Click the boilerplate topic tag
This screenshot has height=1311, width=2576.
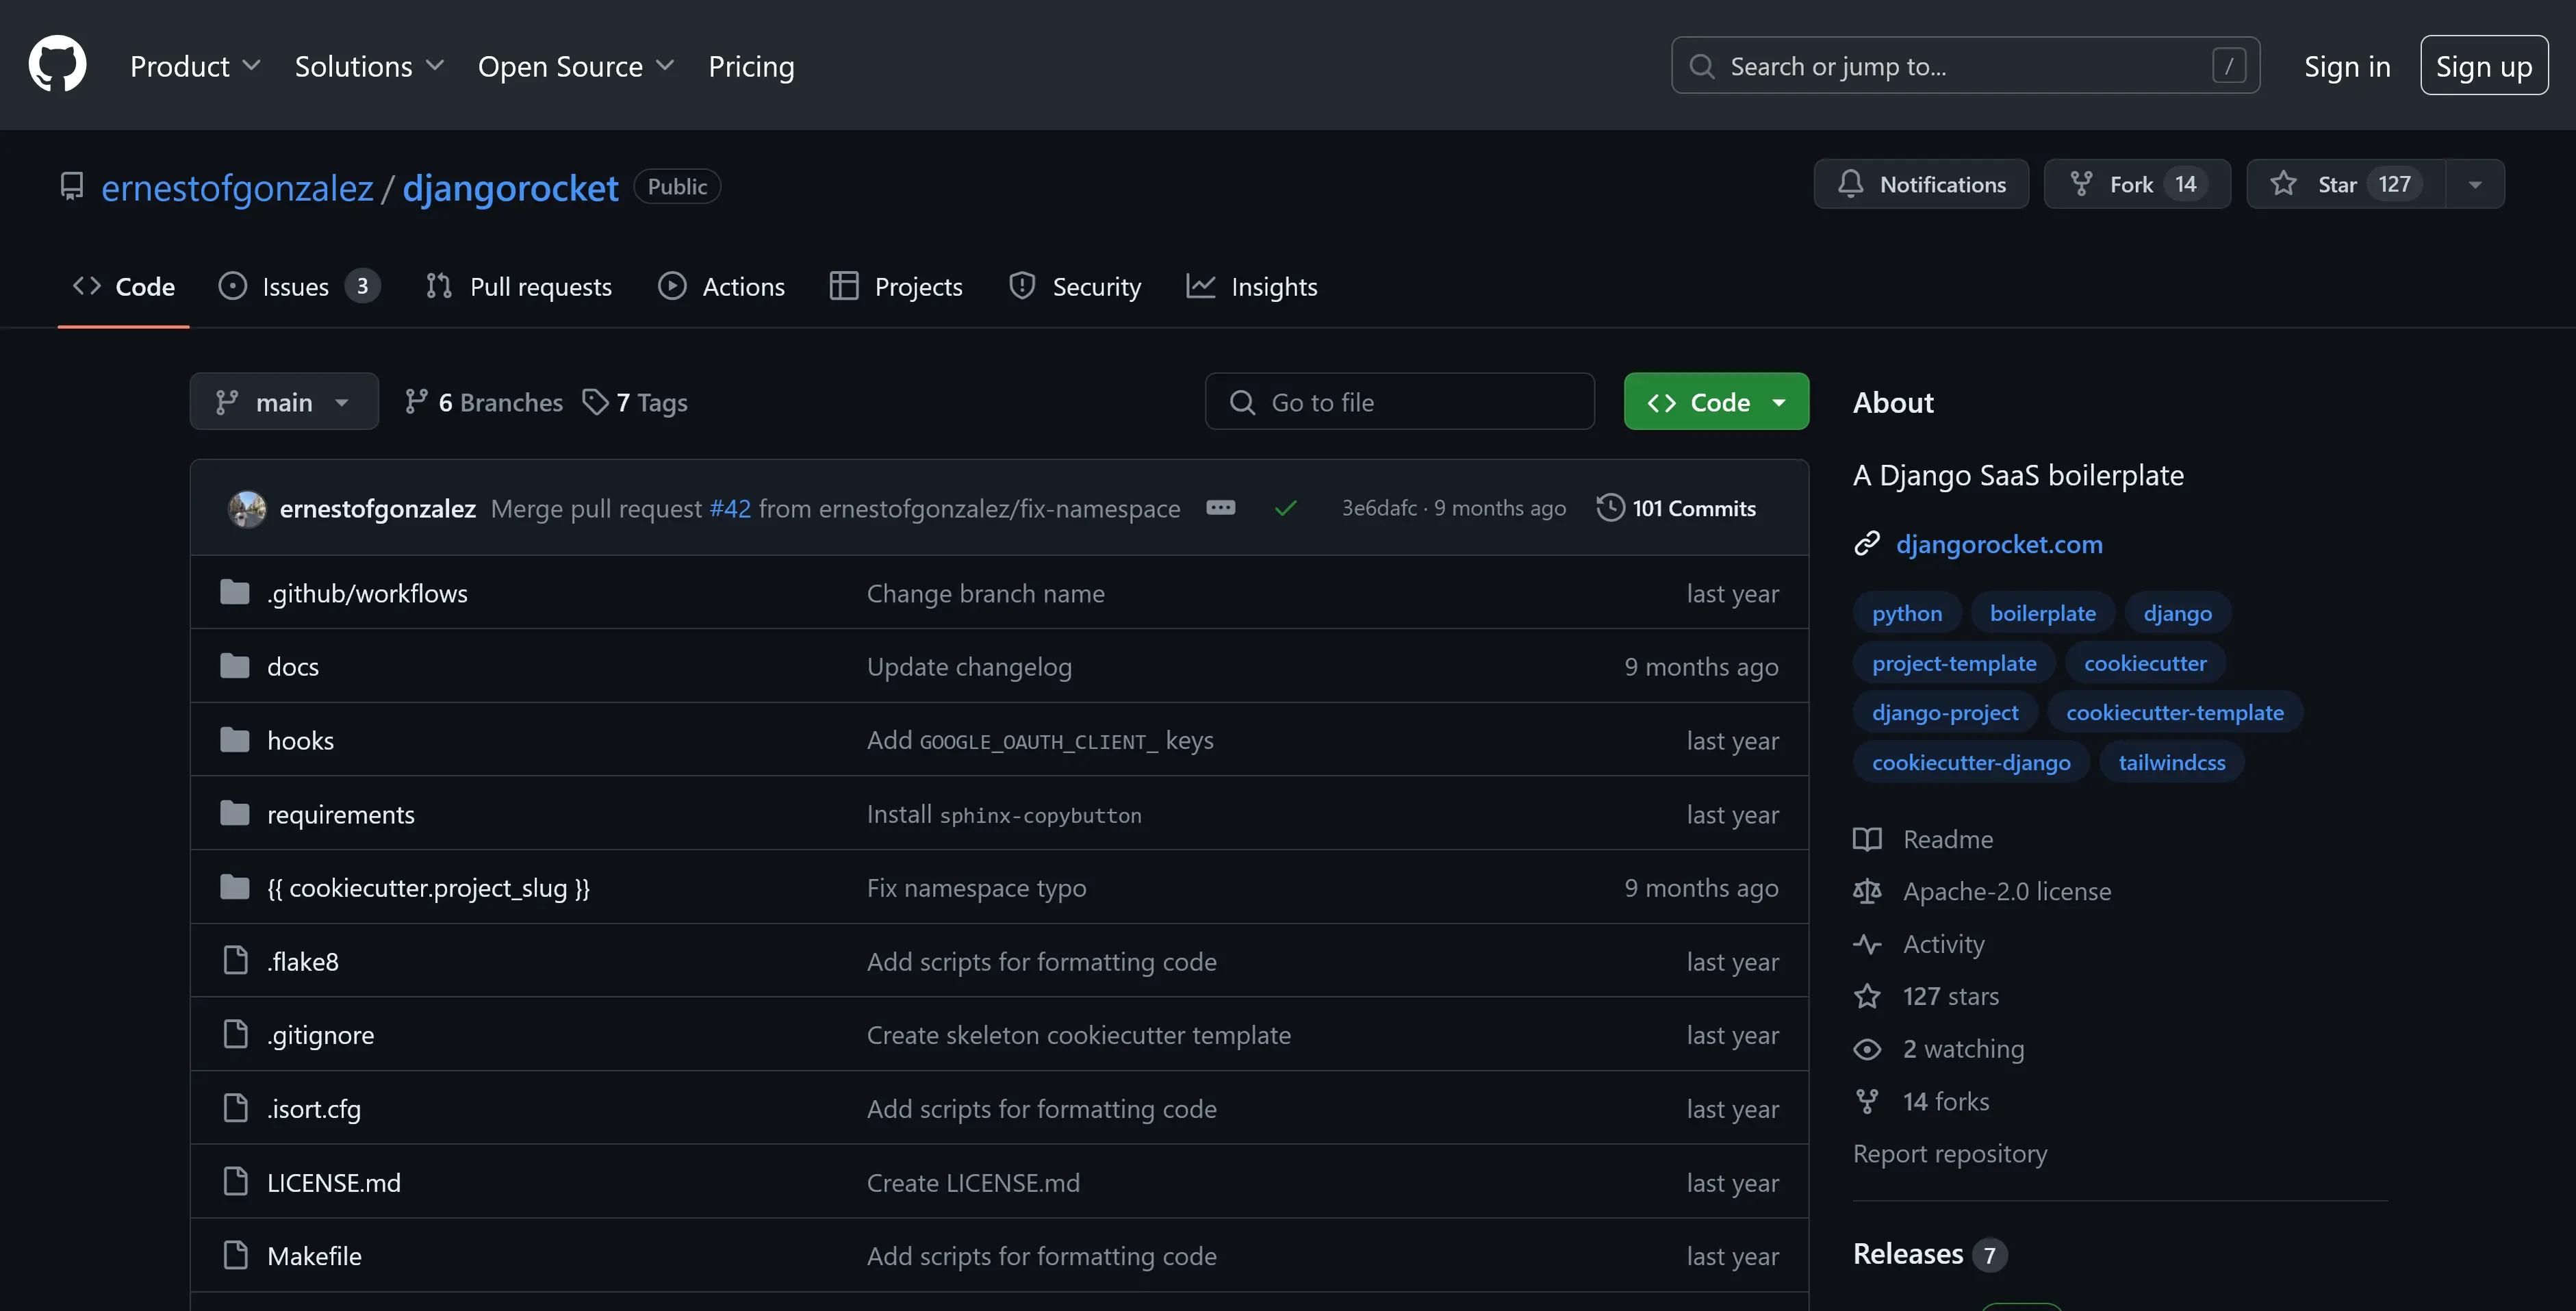(x=2042, y=613)
